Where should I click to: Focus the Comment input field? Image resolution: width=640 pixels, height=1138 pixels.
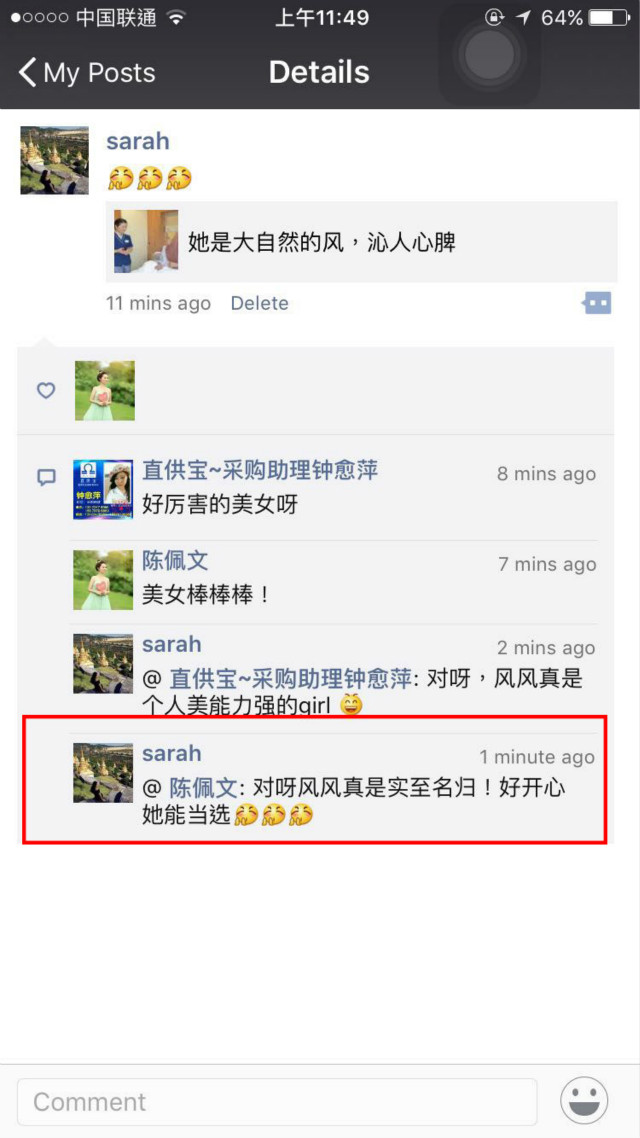point(277,1102)
